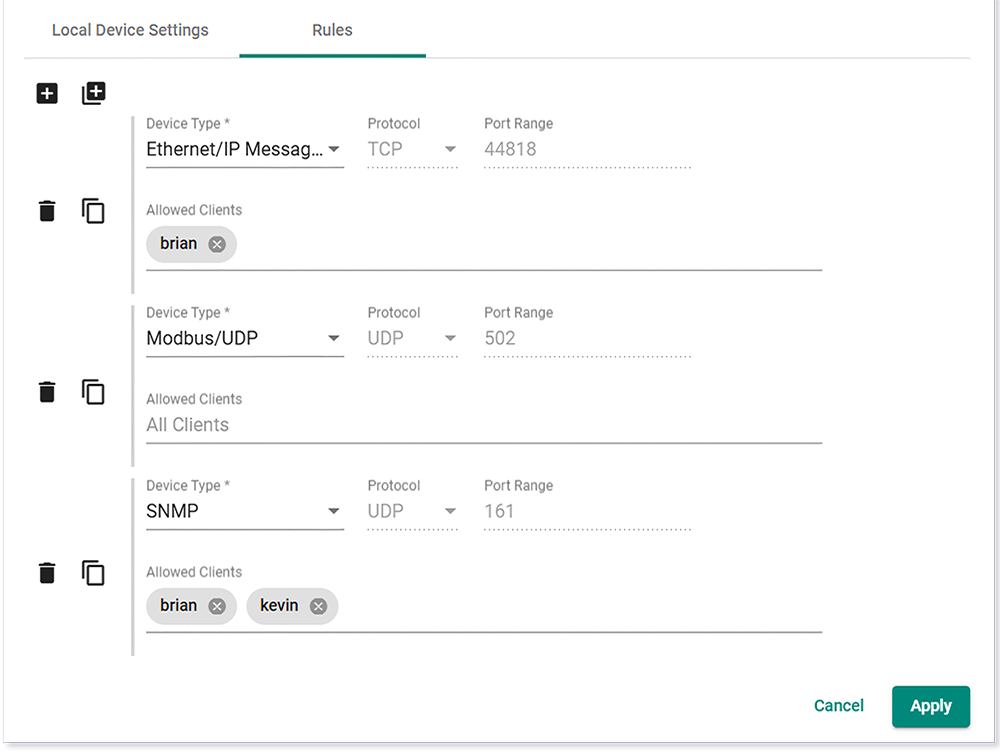The image size is (1000, 754).
Task: Remove kevin from SNMP allowed clients
Action: tap(318, 606)
